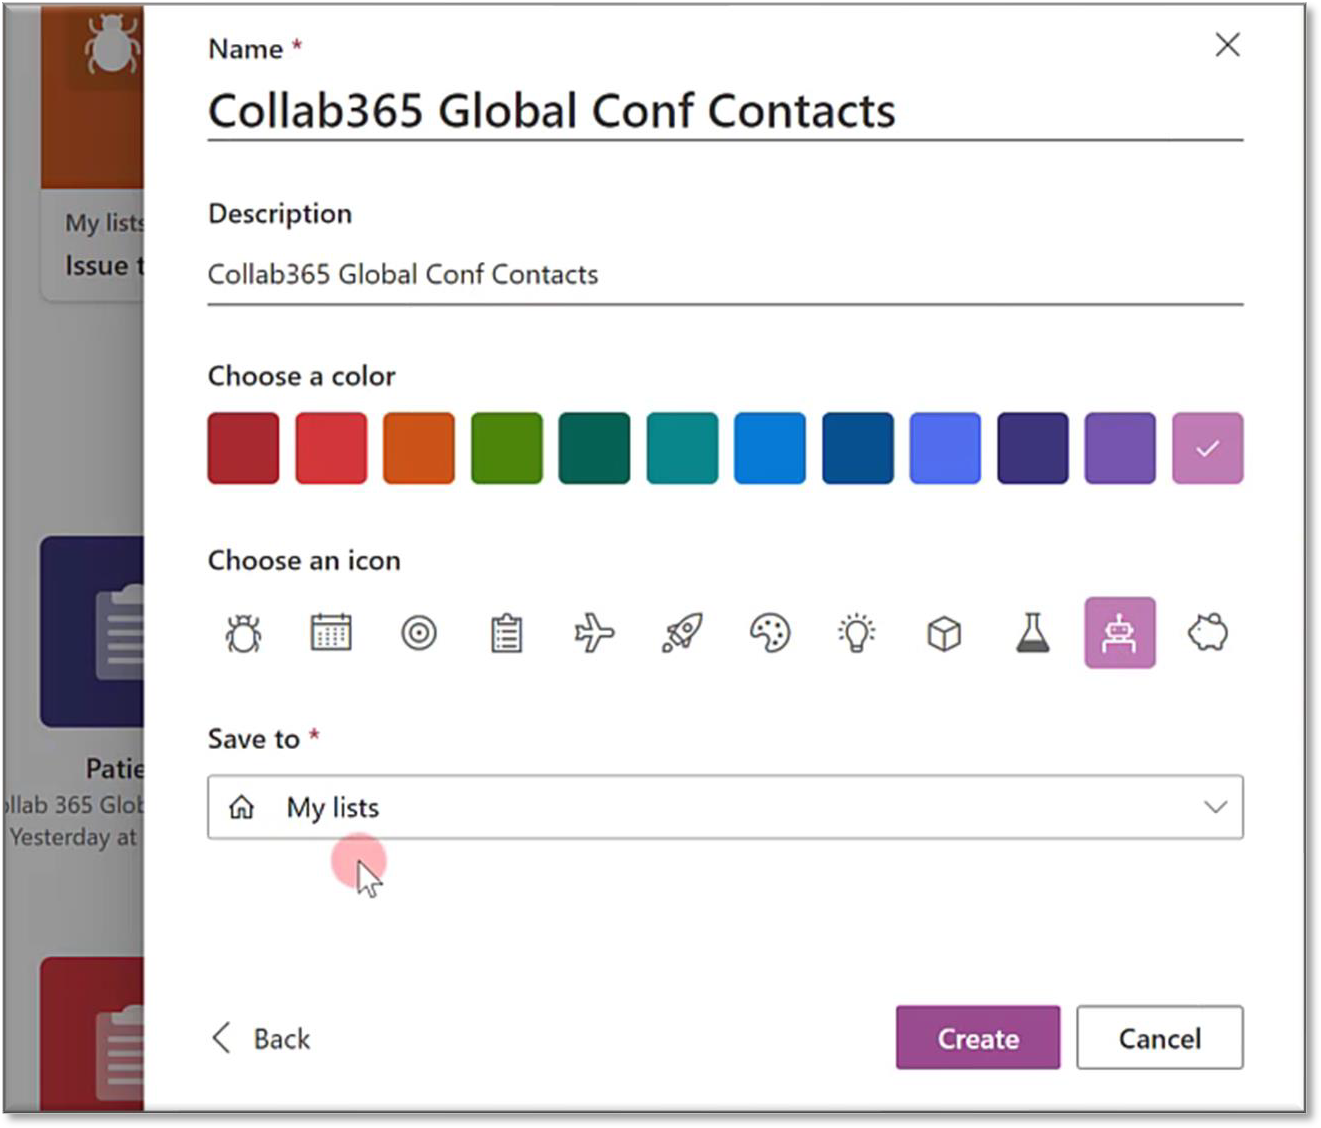1321x1128 pixels.
Task: Pick the target bullseye icon
Action: coord(419,633)
